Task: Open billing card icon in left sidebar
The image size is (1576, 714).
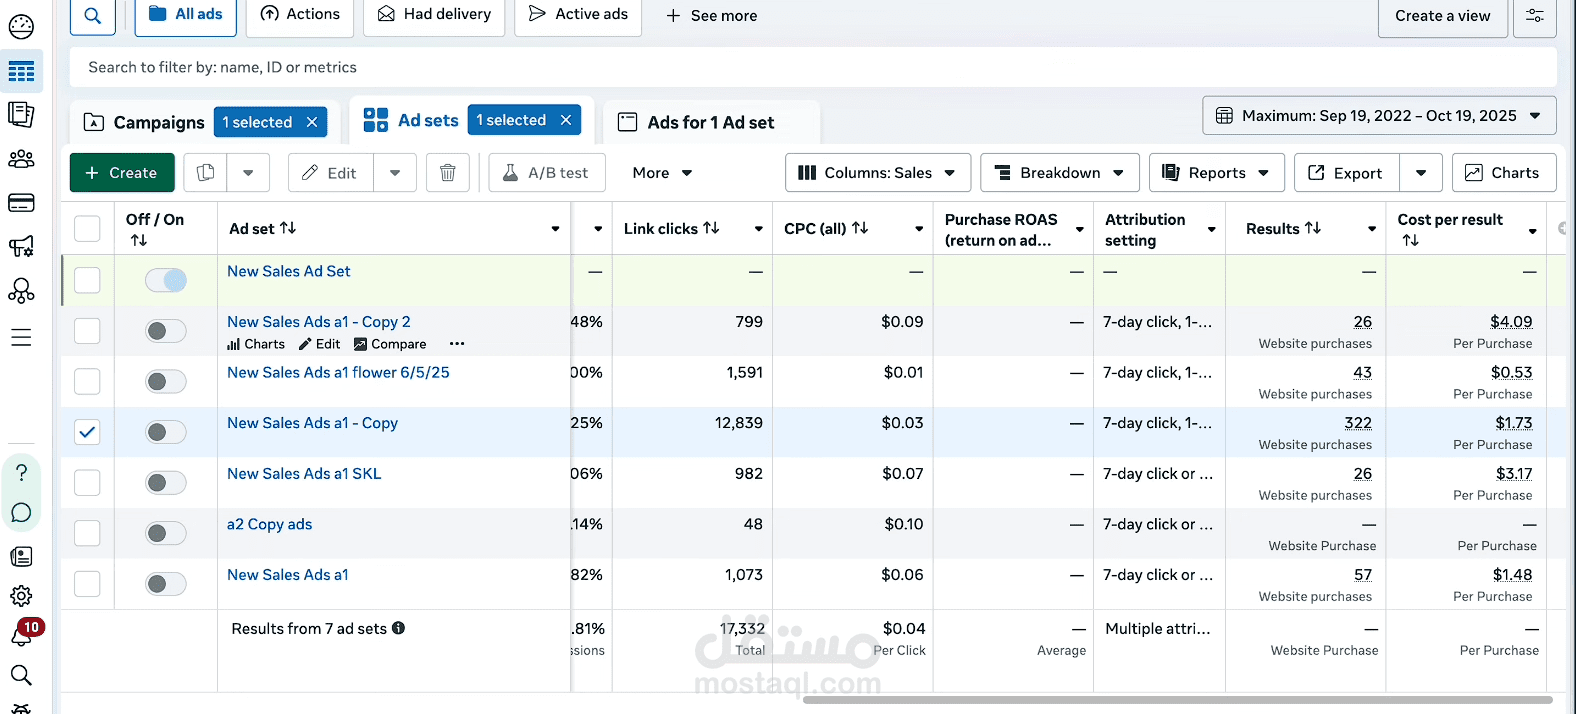Action: pos(21,203)
